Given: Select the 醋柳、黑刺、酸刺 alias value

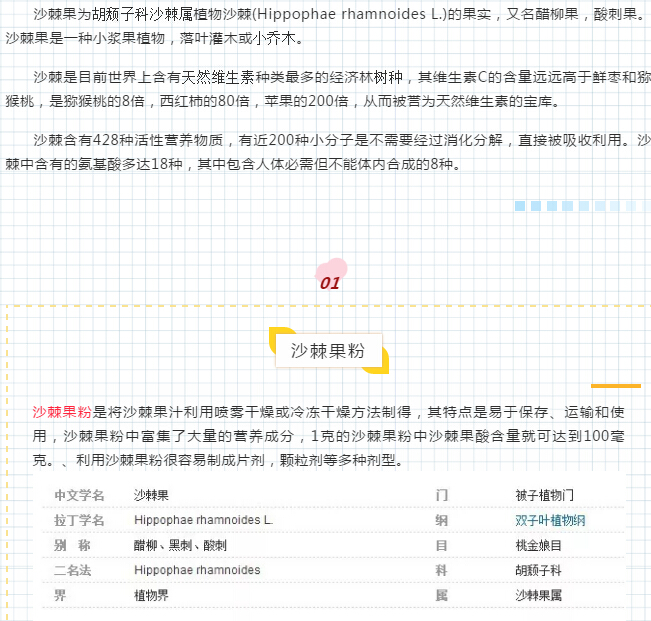Looking at the screenshot, I should pos(180,545).
